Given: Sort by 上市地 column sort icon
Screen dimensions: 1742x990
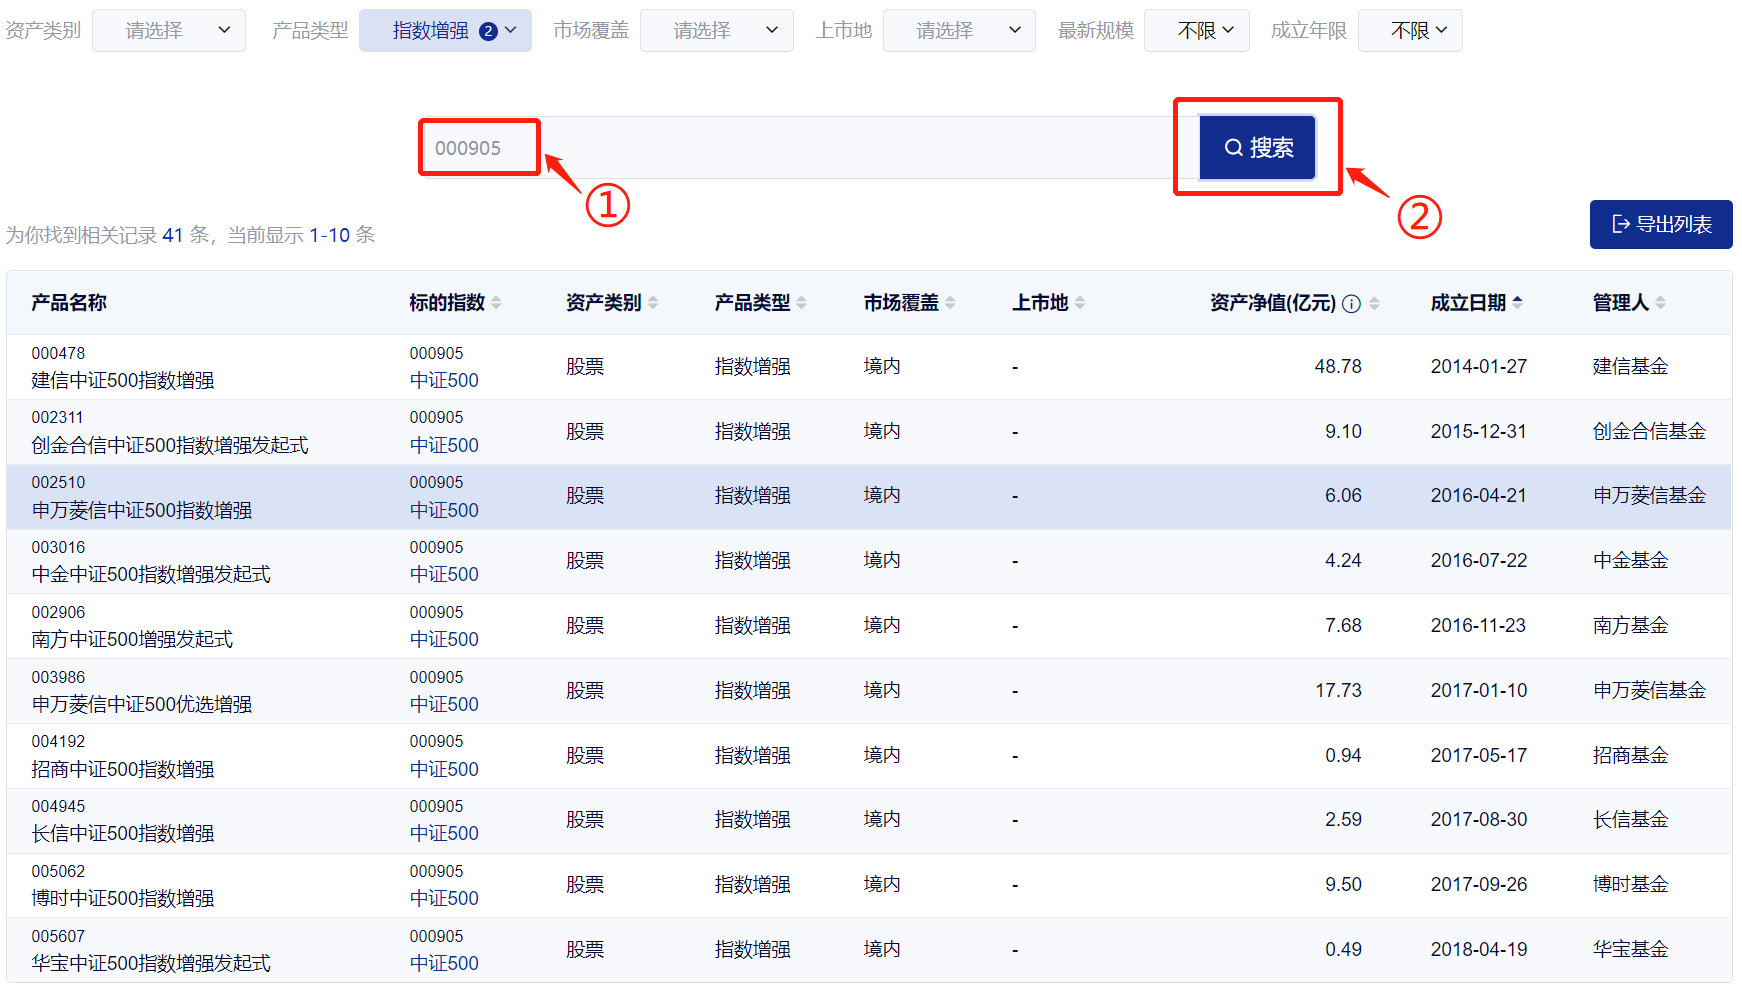Looking at the screenshot, I should (x=1080, y=303).
